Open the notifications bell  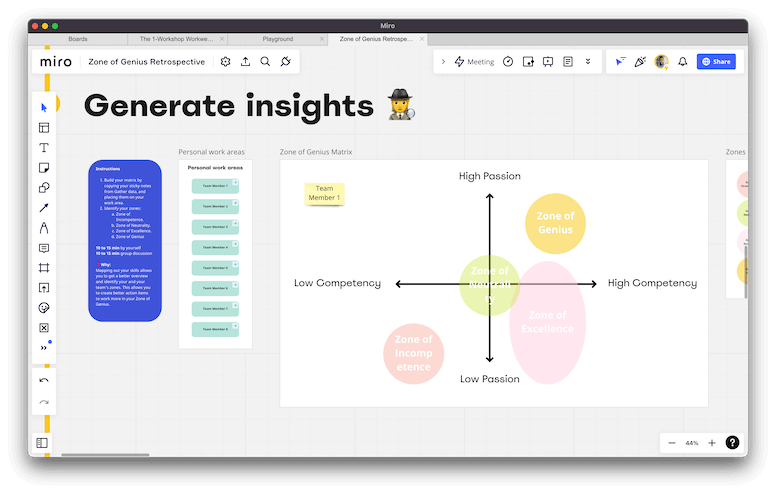click(683, 62)
